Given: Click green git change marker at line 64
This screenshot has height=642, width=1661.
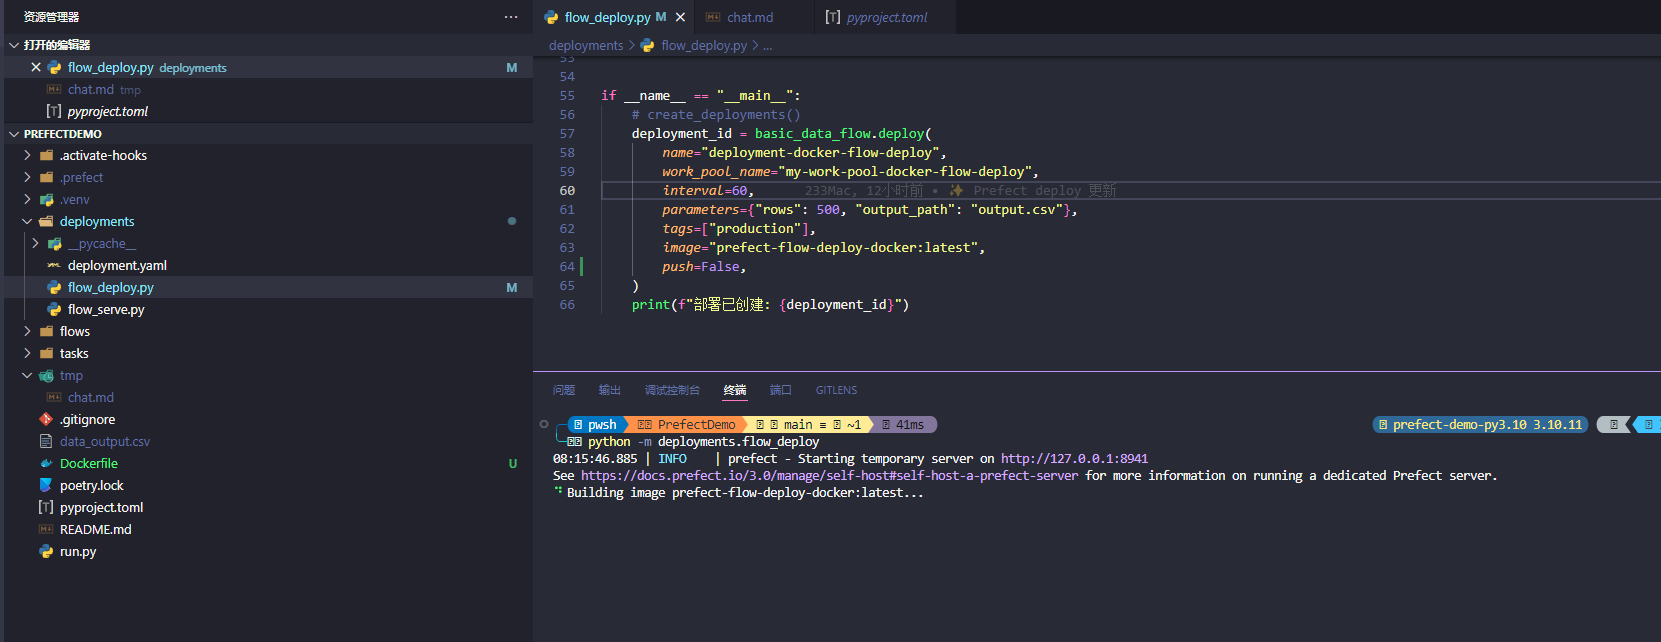Looking at the screenshot, I should click(582, 266).
